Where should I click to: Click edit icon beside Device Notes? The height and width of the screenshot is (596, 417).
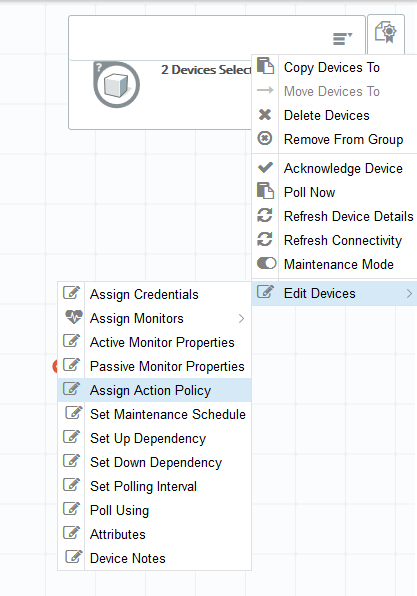(74, 556)
